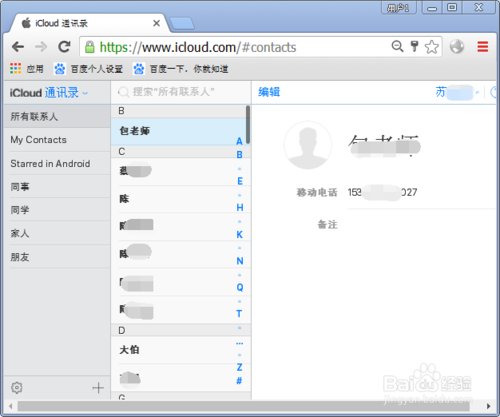Click the green padlock security icon

pyautogui.click(x=89, y=47)
